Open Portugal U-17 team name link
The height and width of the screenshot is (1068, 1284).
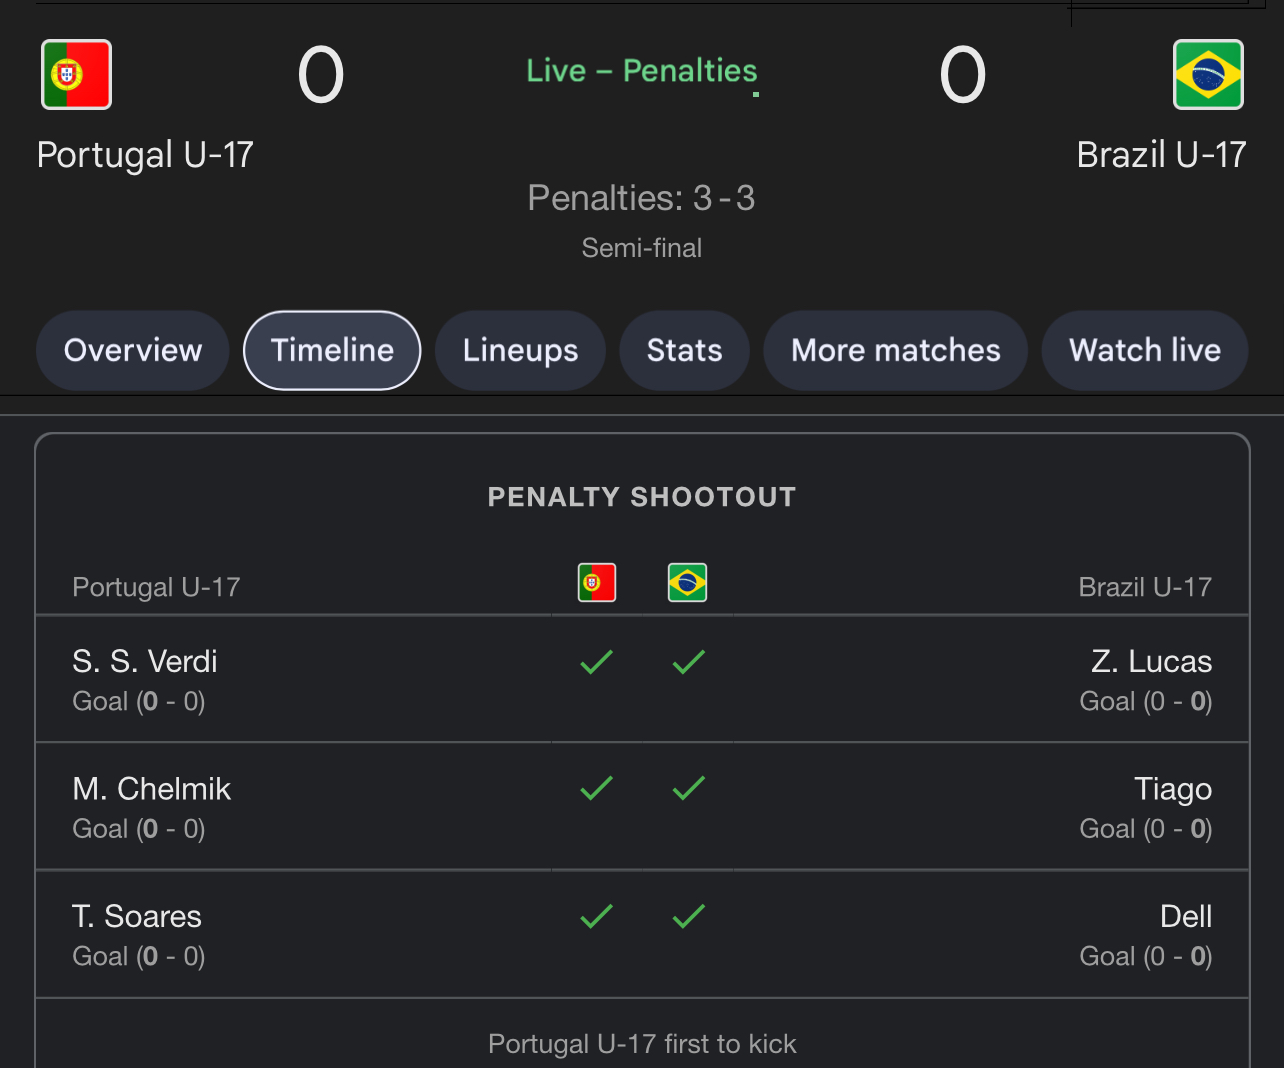click(x=145, y=155)
